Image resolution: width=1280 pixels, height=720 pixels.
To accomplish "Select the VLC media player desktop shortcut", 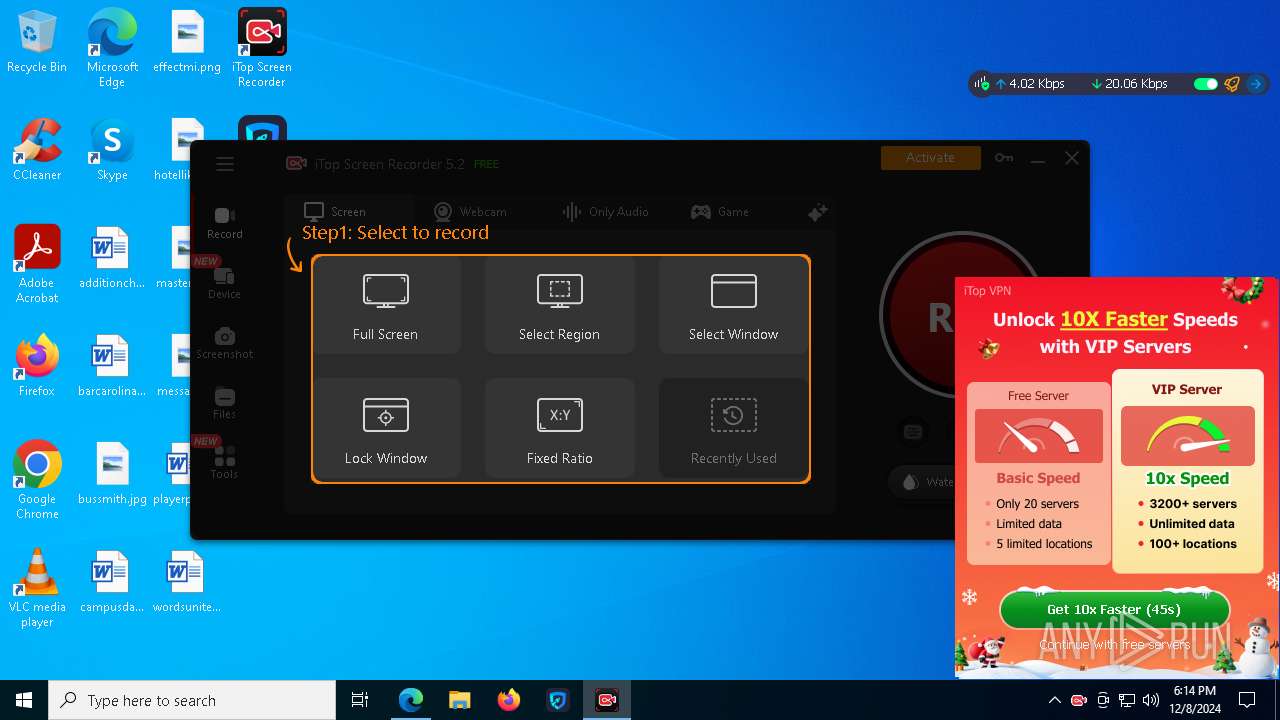I will (37, 588).
